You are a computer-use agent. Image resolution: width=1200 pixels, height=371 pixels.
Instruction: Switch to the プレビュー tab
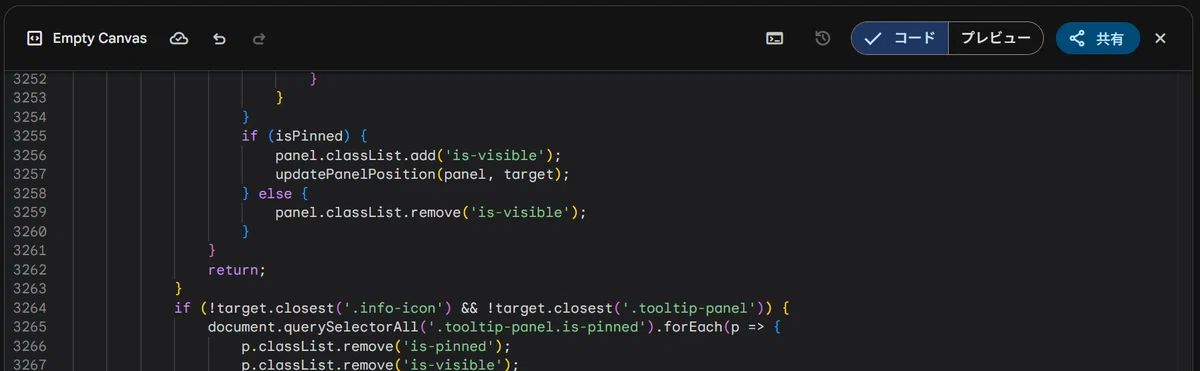(x=995, y=38)
